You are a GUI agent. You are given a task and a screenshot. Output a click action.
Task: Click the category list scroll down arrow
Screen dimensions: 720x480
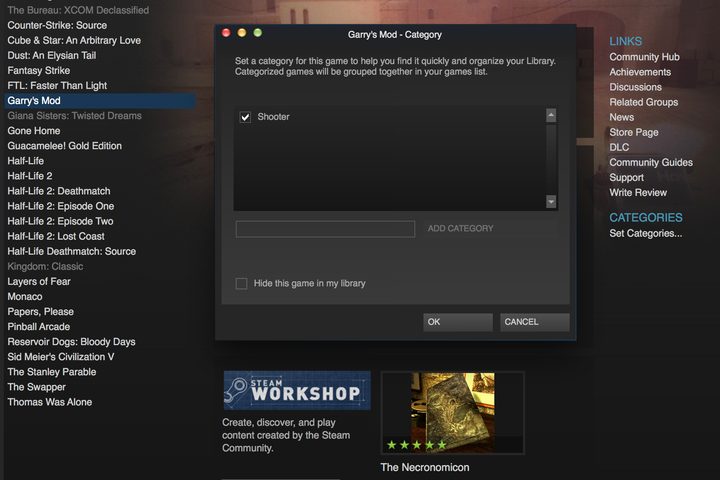[x=551, y=201]
